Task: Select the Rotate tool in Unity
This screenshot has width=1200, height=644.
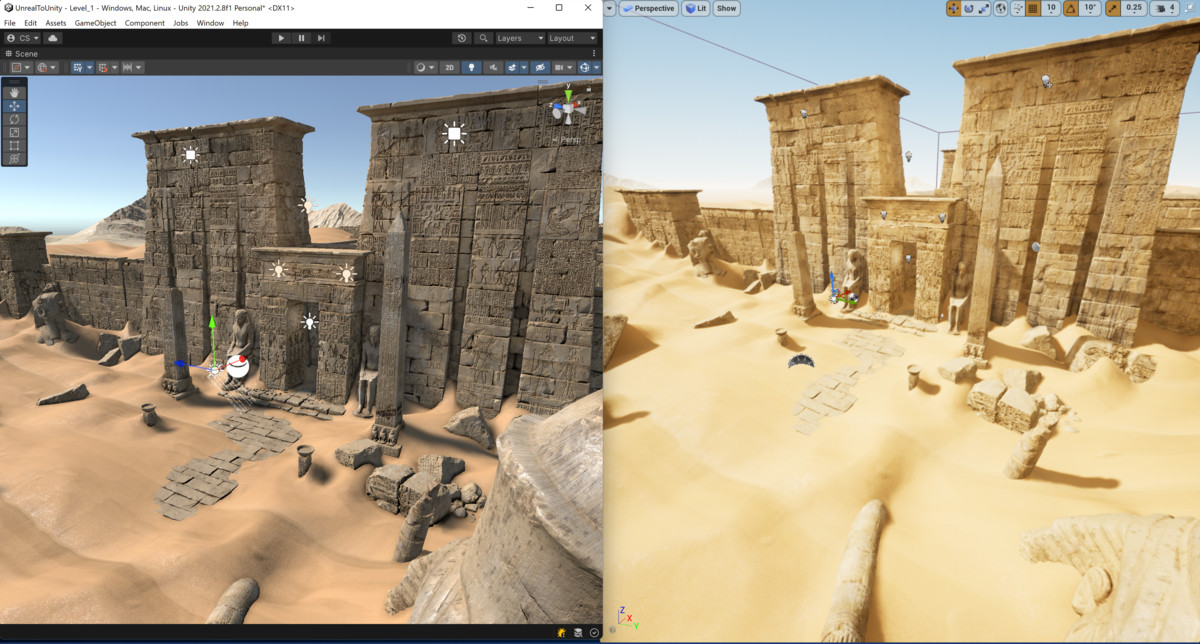Action: [x=14, y=119]
